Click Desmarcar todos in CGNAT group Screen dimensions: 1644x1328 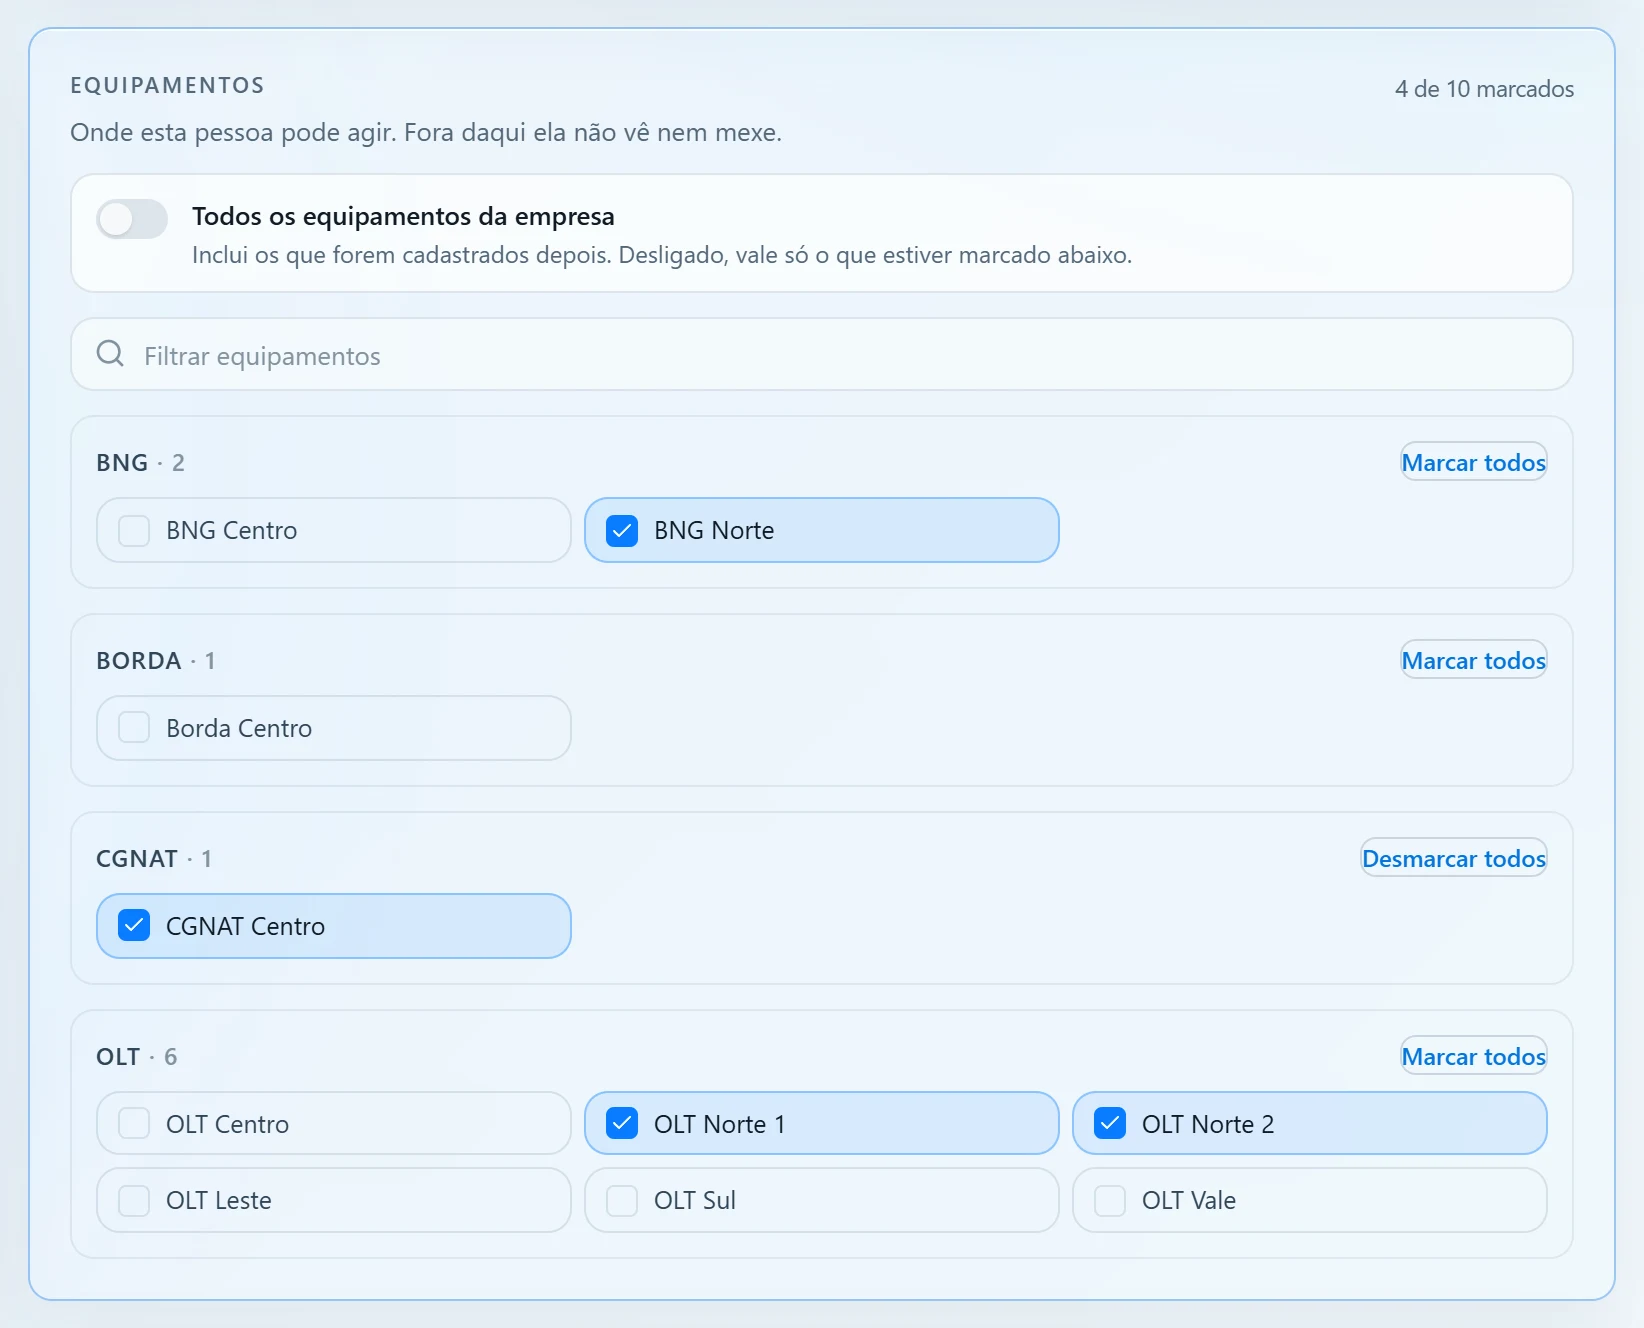click(x=1454, y=858)
